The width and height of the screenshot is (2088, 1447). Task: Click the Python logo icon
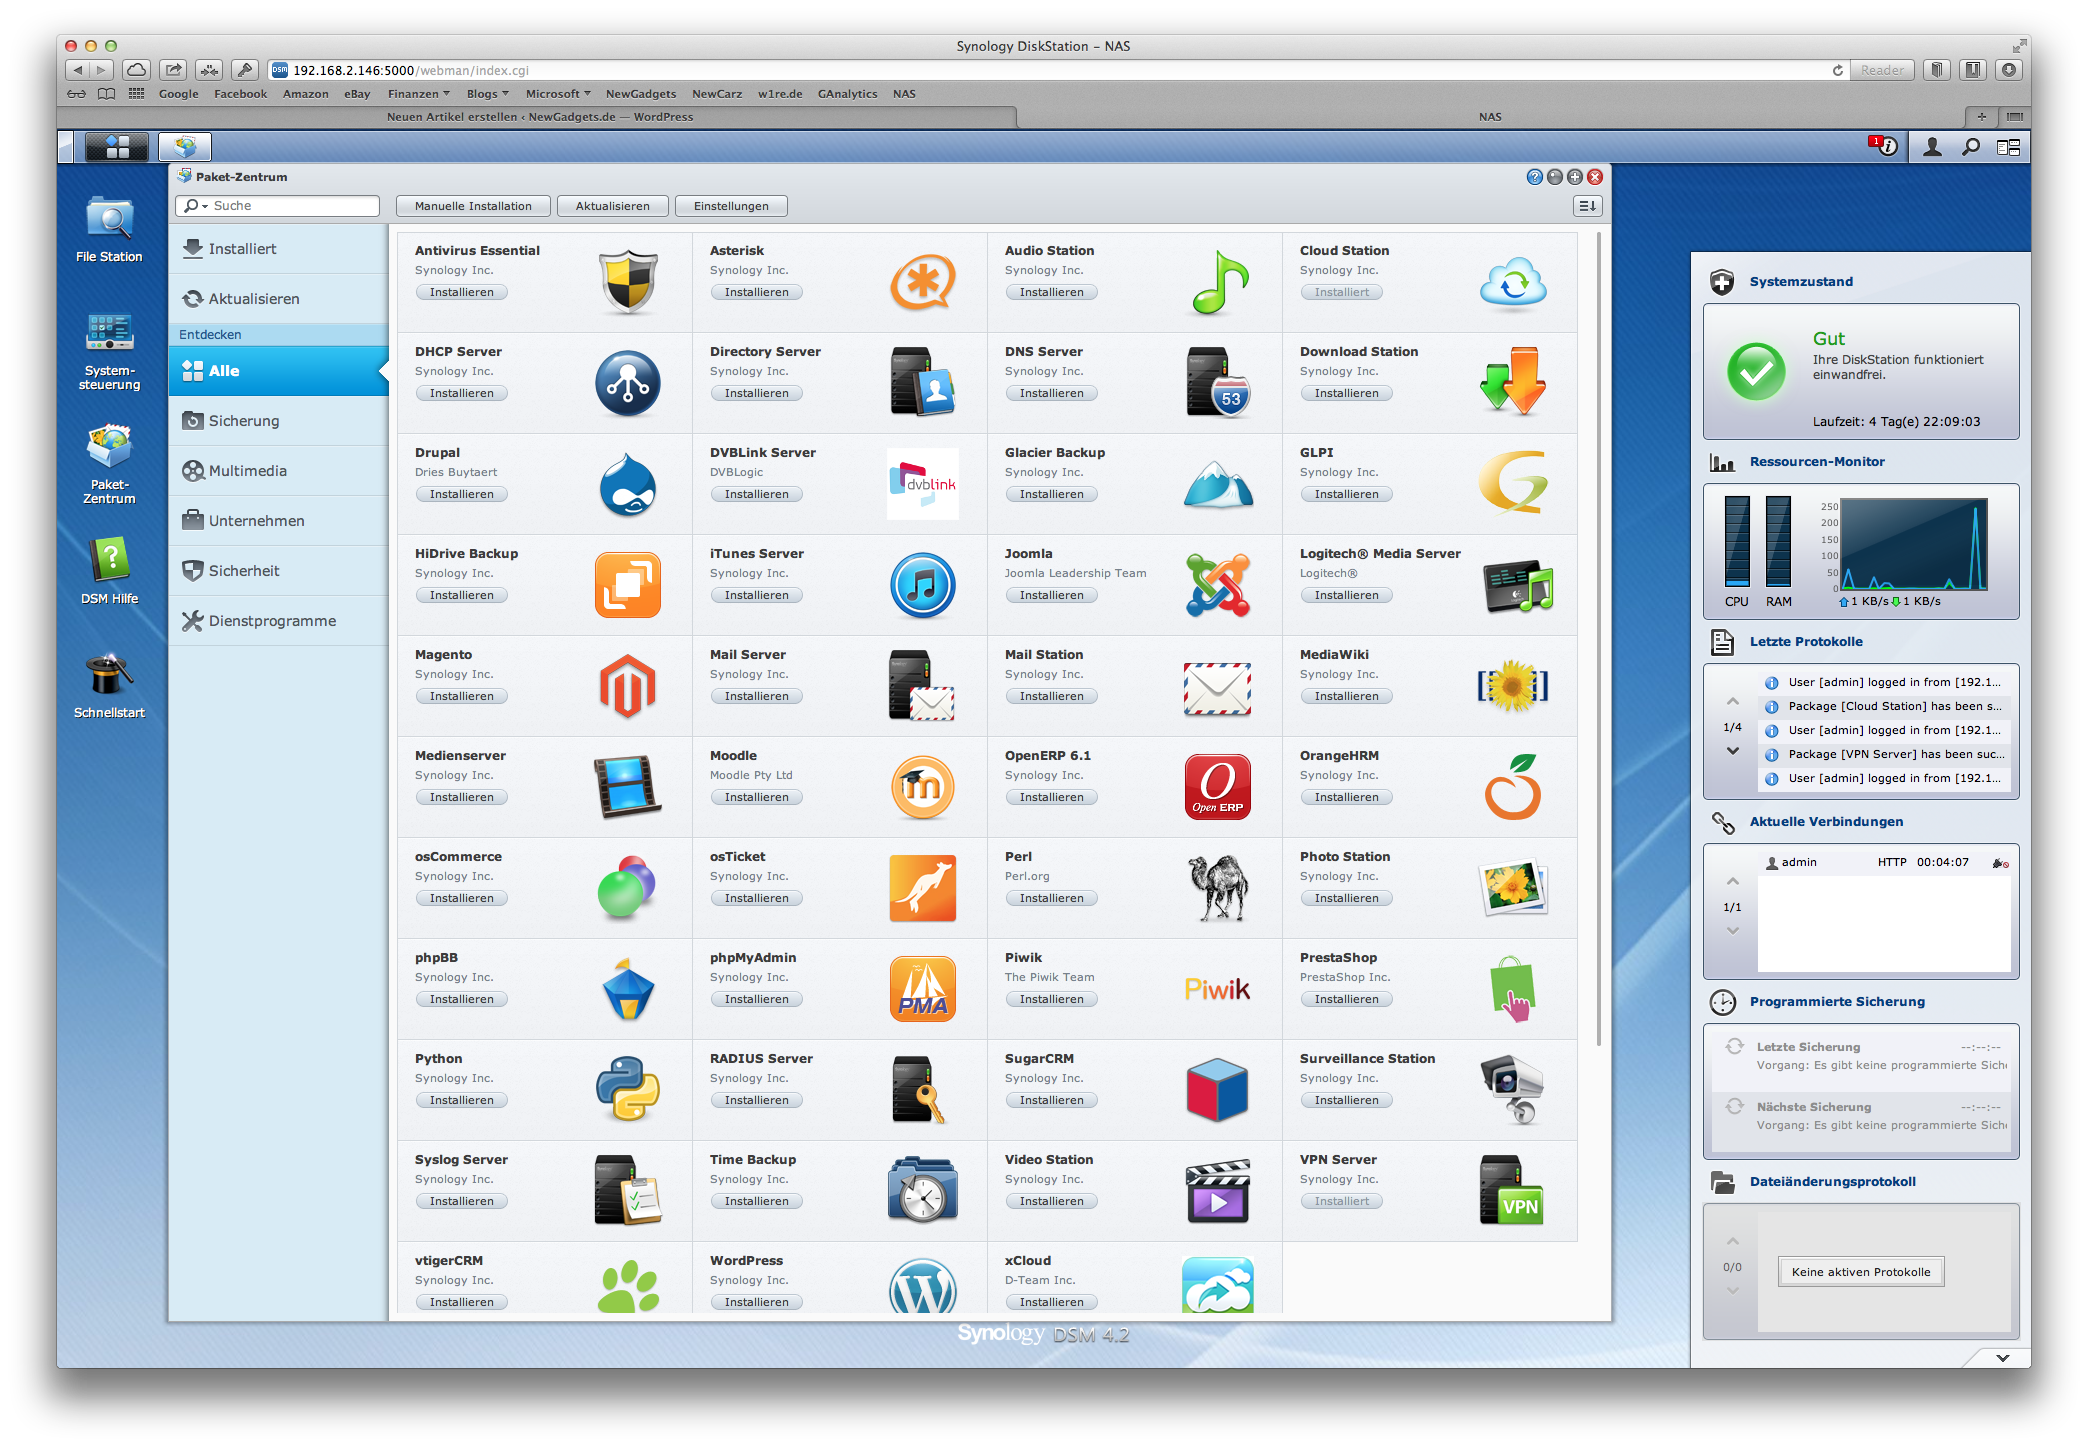(x=628, y=1089)
